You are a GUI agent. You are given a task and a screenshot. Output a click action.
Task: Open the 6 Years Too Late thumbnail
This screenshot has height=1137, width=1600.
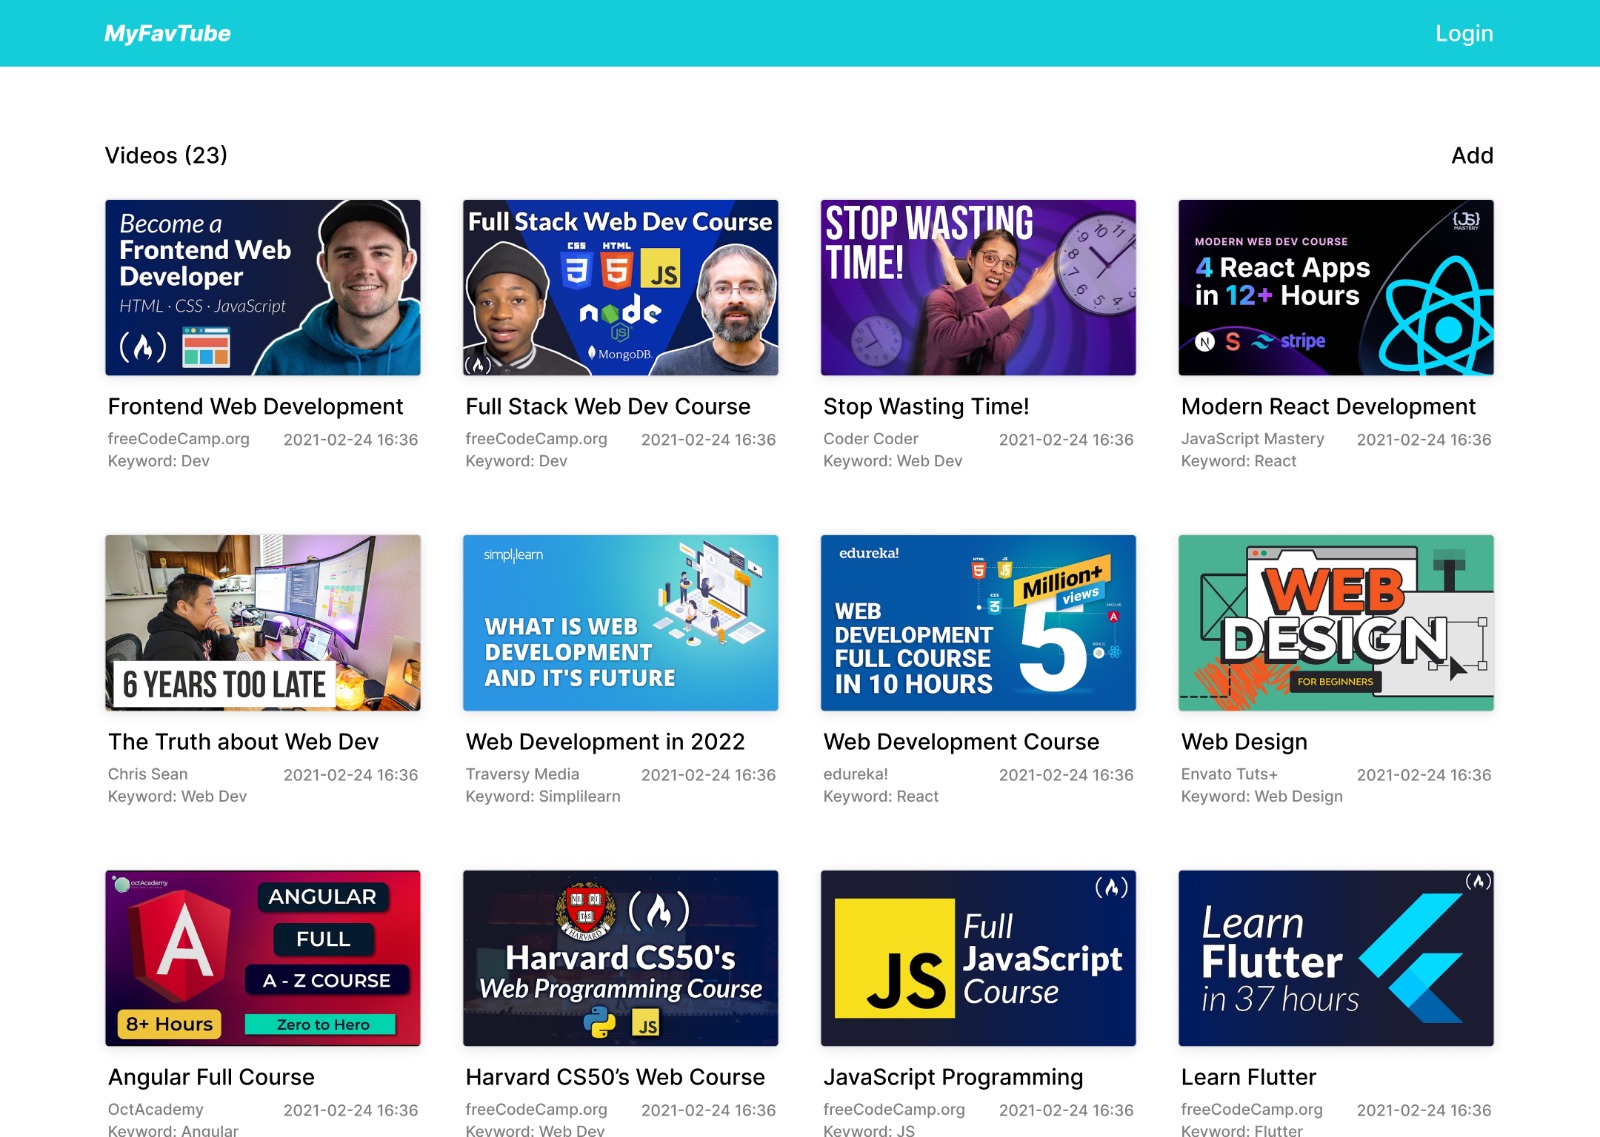263,623
